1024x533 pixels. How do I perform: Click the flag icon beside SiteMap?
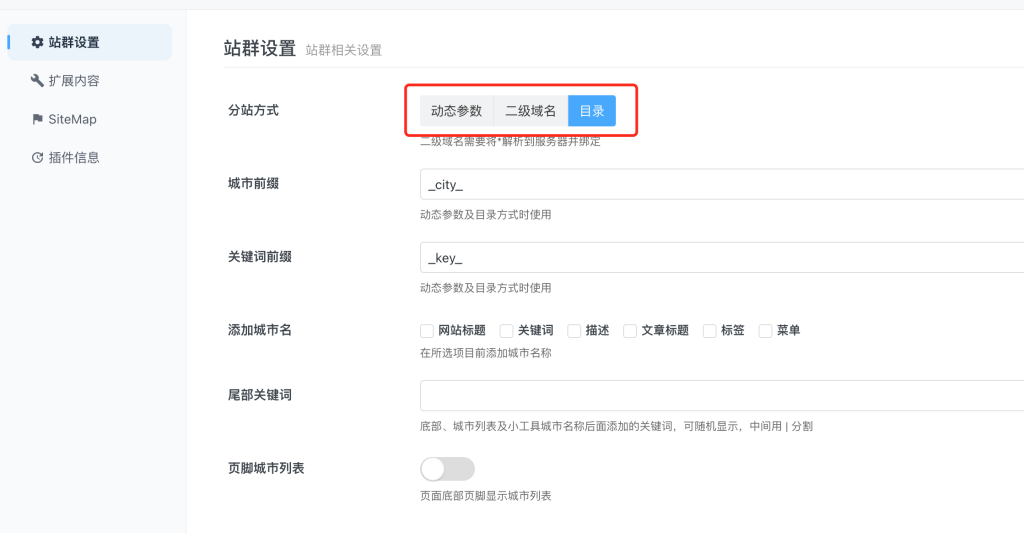pos(38,119)
